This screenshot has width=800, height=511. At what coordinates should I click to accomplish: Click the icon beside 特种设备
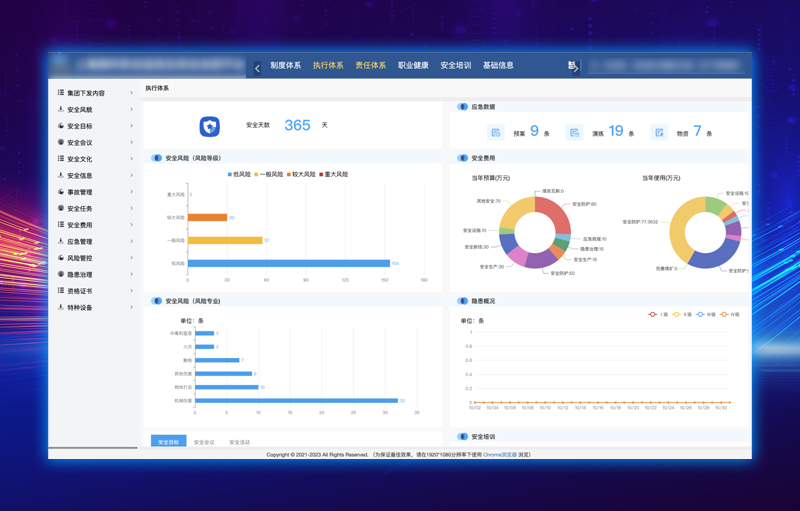coord(61,308)
